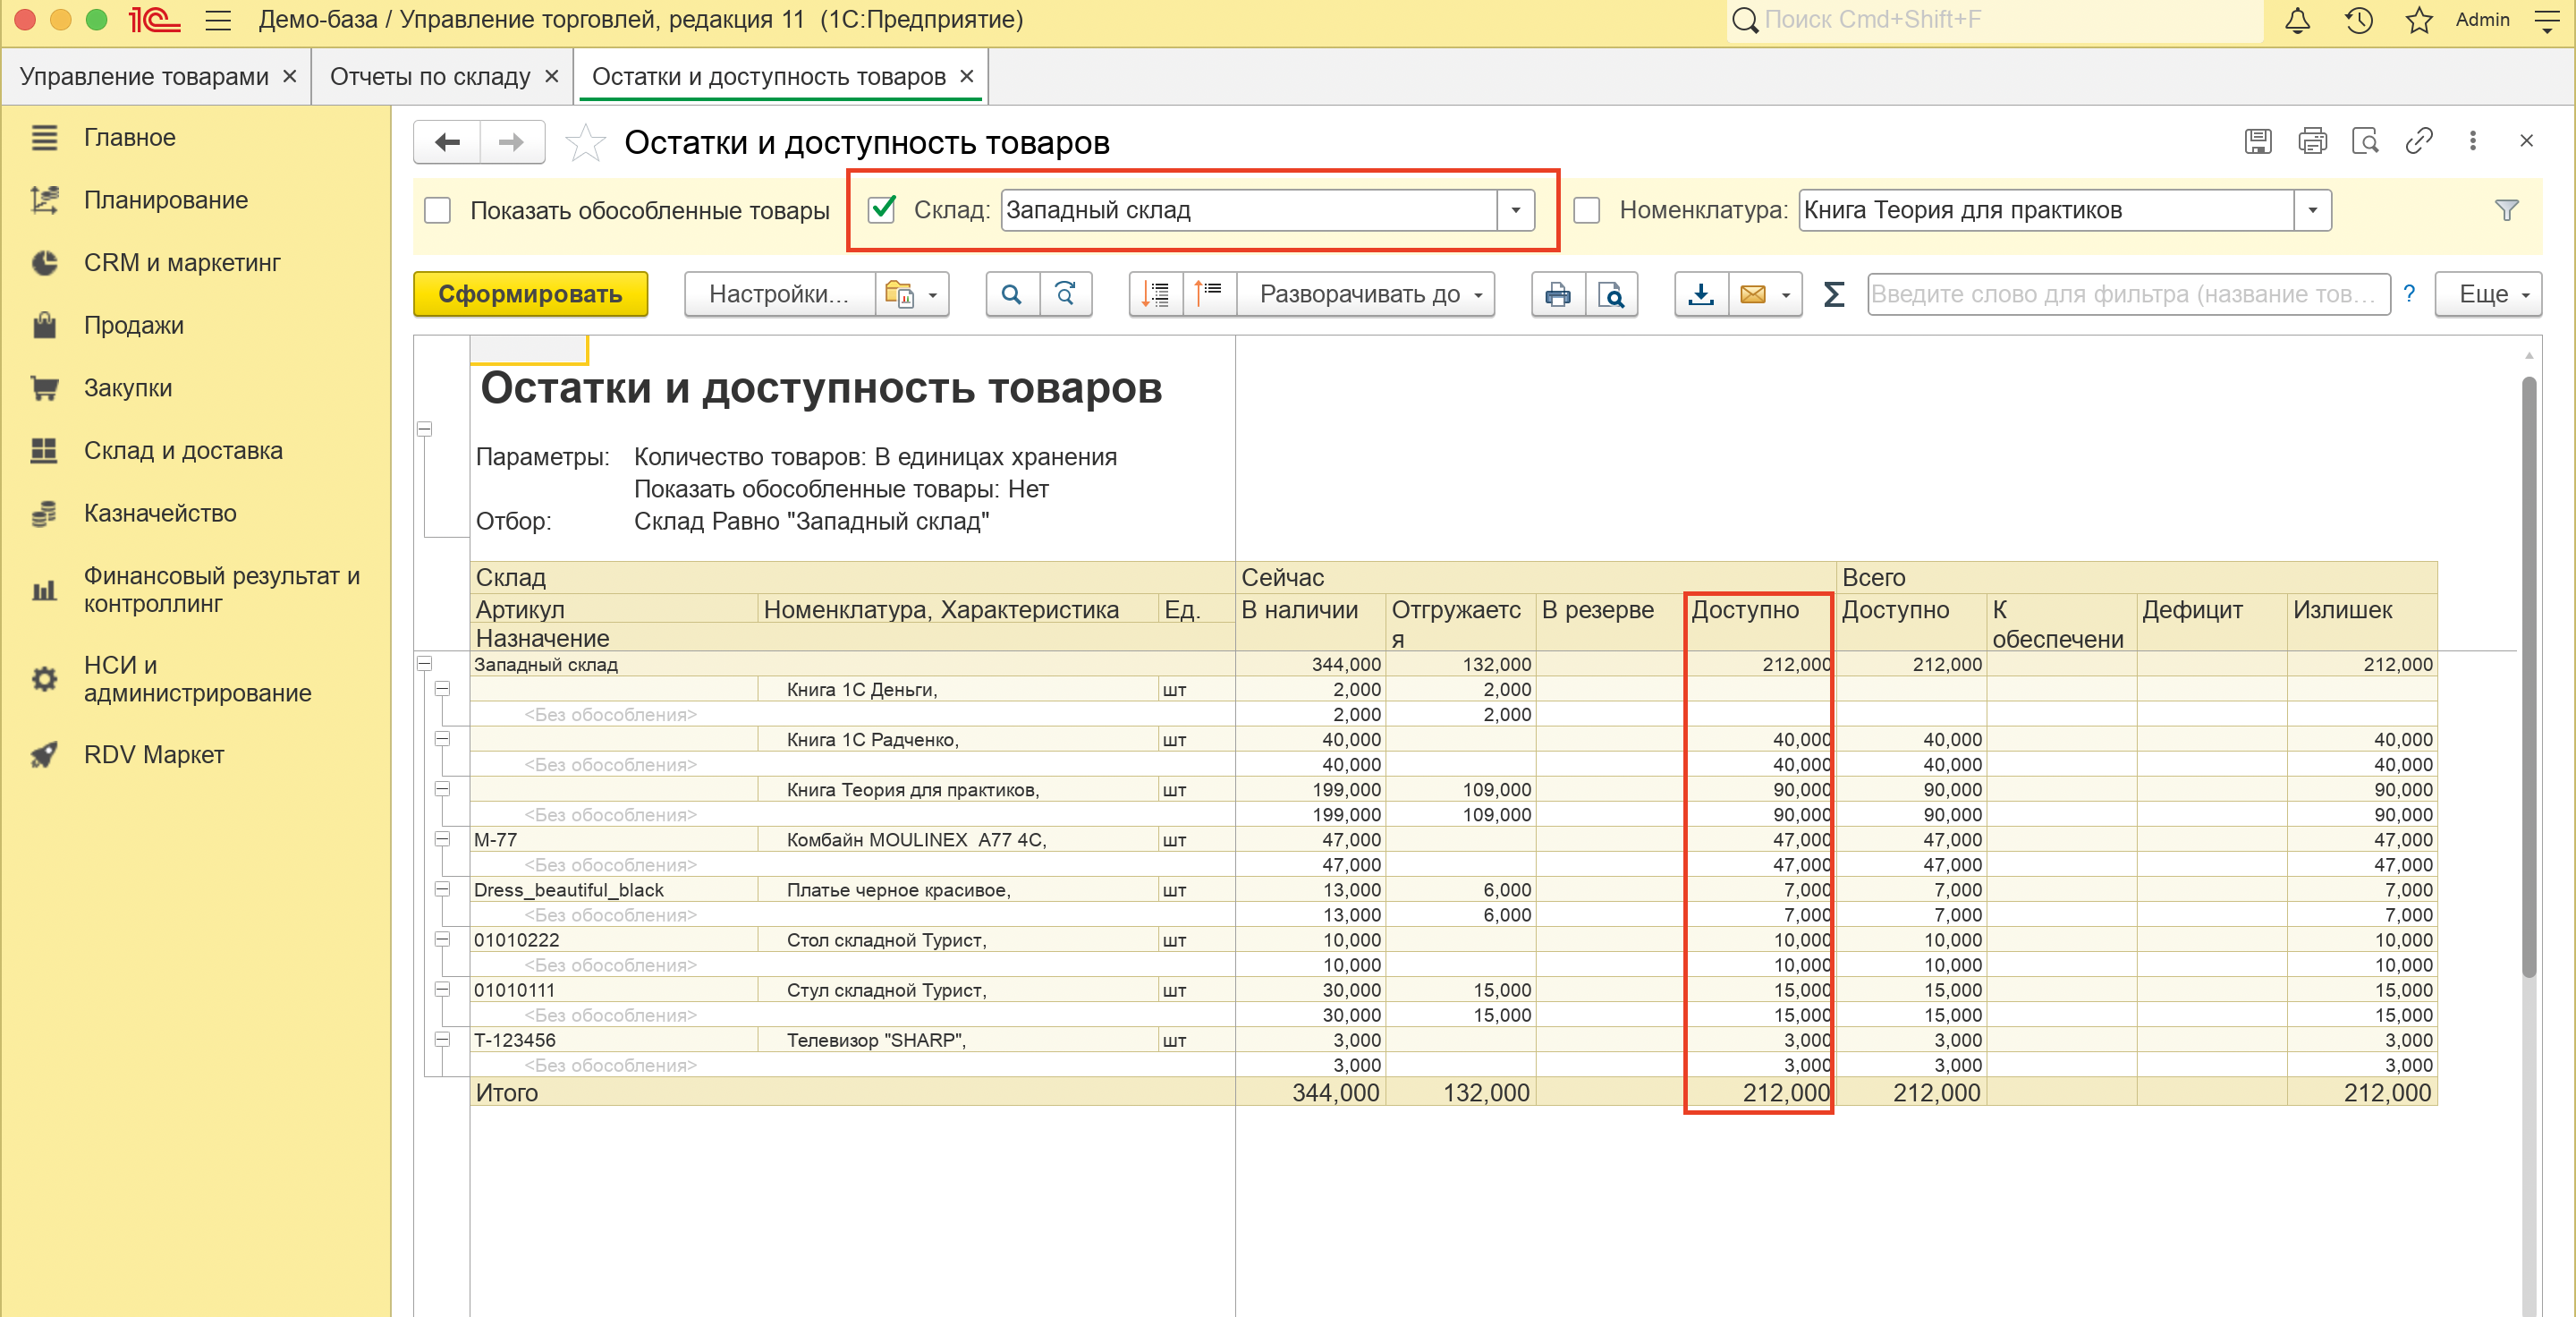Screen dimensions: 2576x1317
Task: Add report to favorites using star icon
Action: click(x=585, y=142)
